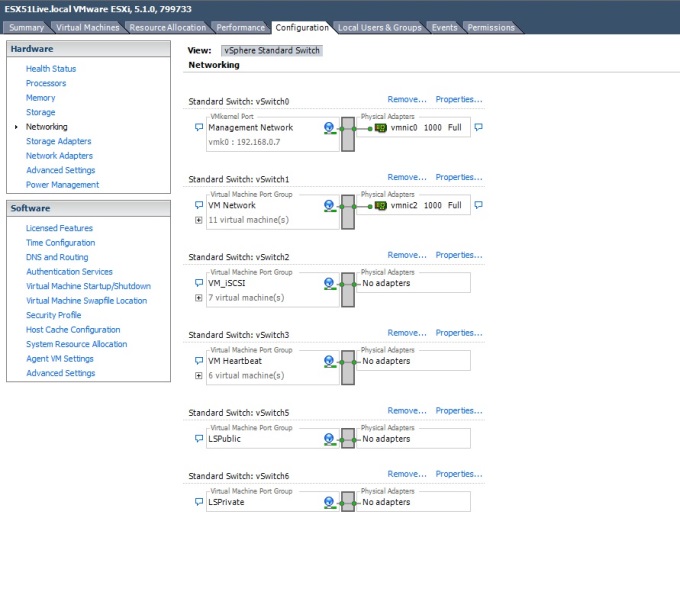Image resolution: width=680 pixels, height=592 pixels.
Task: Open Host Cache Configuration
Action: 73,330
